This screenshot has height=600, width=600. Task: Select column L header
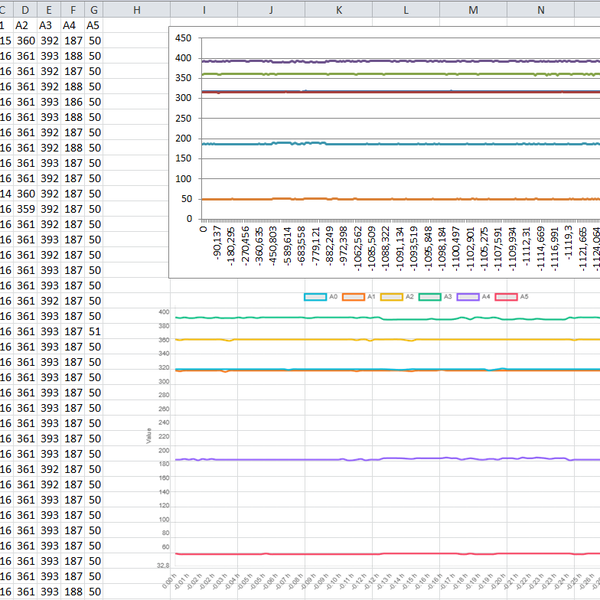(406, 10)
